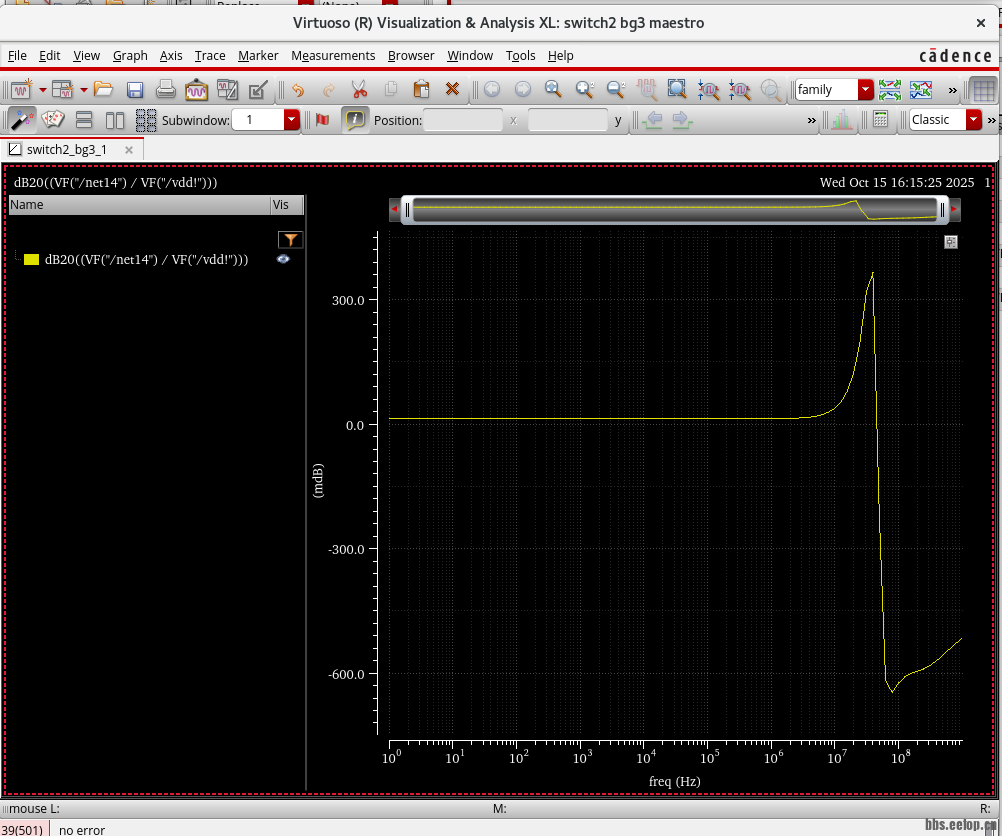Open the Measurements menu
This screenshot has height=836, width=1002.
coord(333,56)
